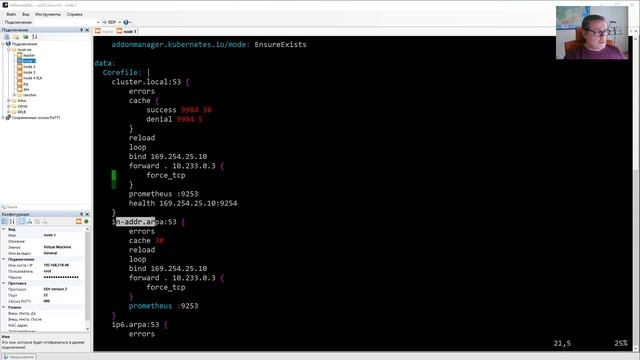Click the green view icon in connections toolbar
640x360 pixels.
[25, 37]
